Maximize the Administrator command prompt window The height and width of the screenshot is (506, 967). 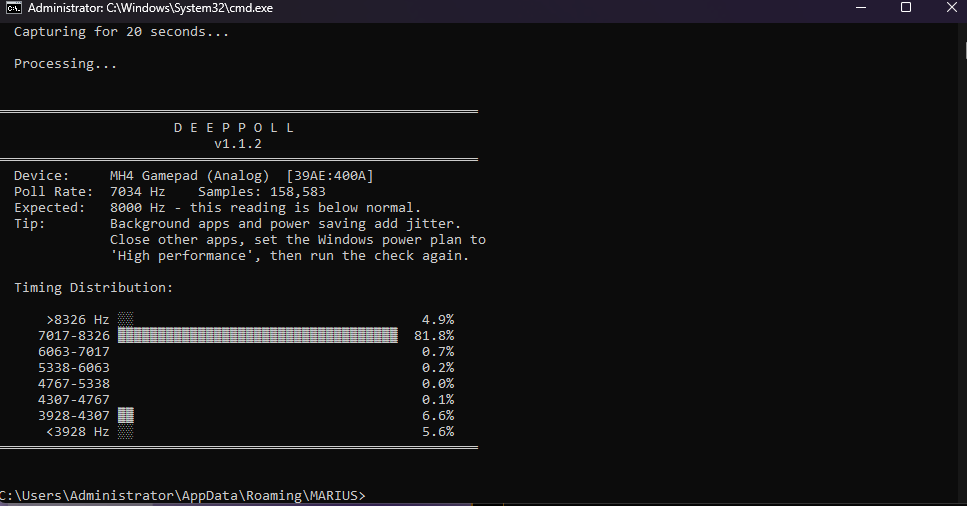pos(906,7)
